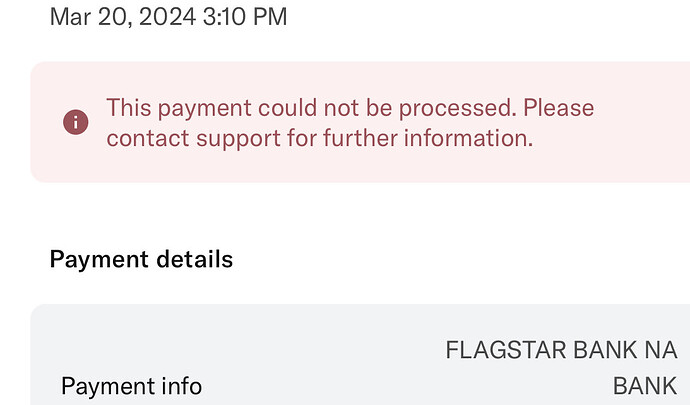Click the lone 'BANK' text on second line

click(645, 387)
